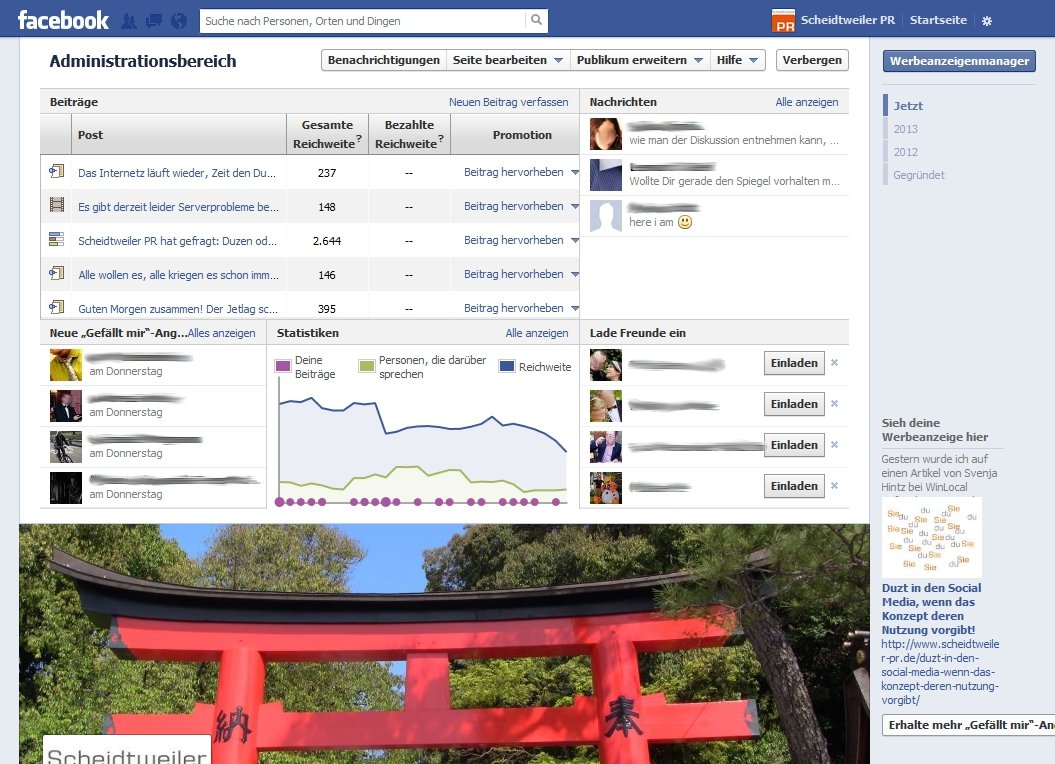Screen dimensions: 1055x764
Task: Open first message sender avatar
Action: pyautogui.click(x=606, y=134)
